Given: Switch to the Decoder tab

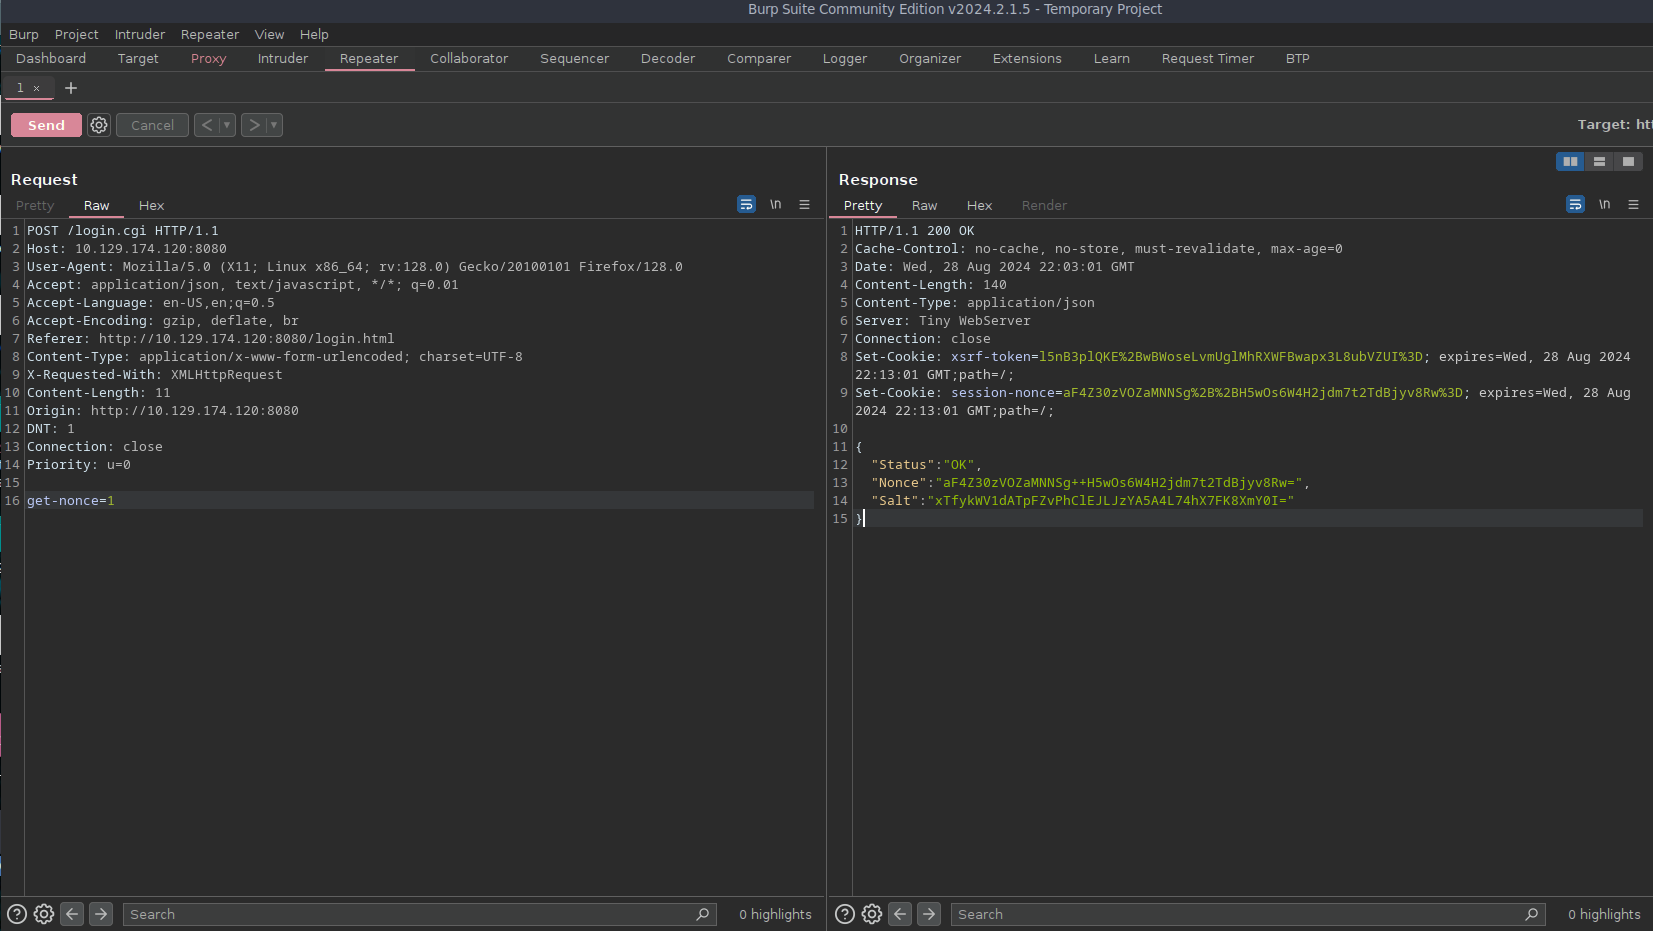Looking at the screenshot, I should tap(667, 59).
